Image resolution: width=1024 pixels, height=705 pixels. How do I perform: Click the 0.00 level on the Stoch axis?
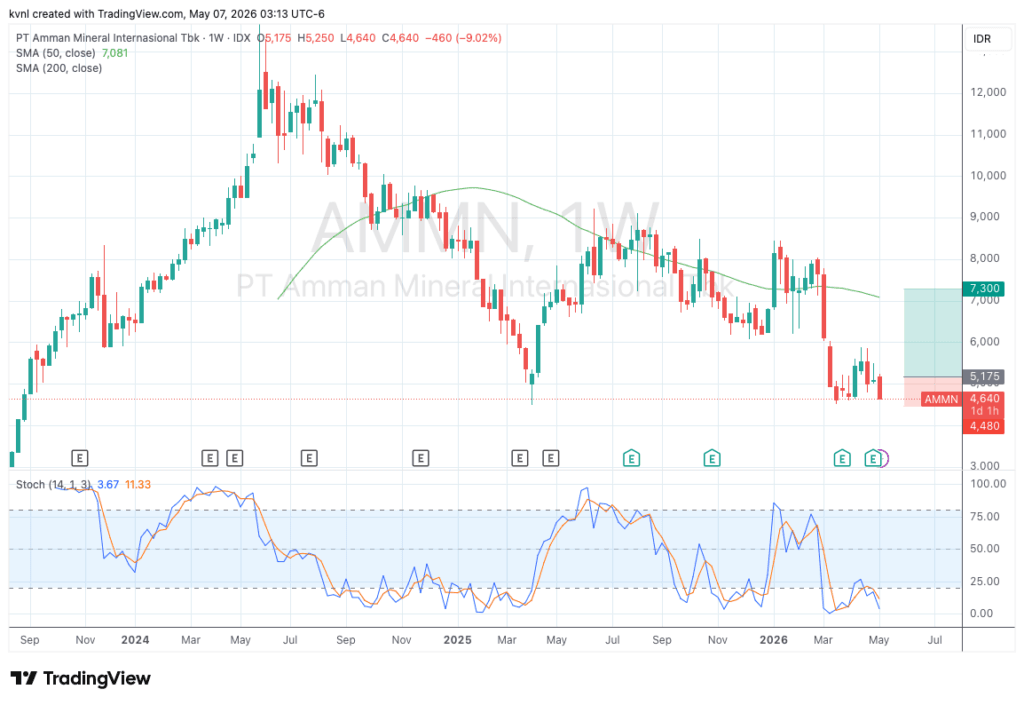click(982, 613)
